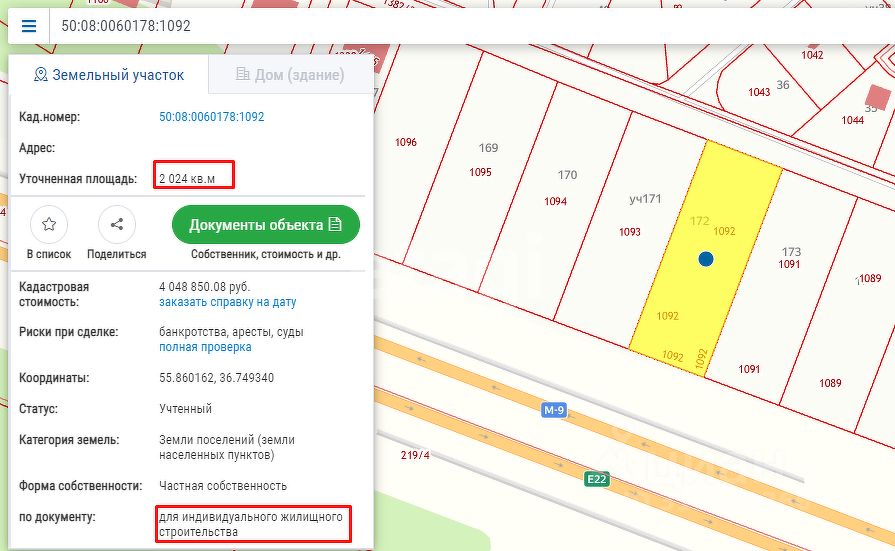Select plot labeled 1043 on the map

coord(759,92)
